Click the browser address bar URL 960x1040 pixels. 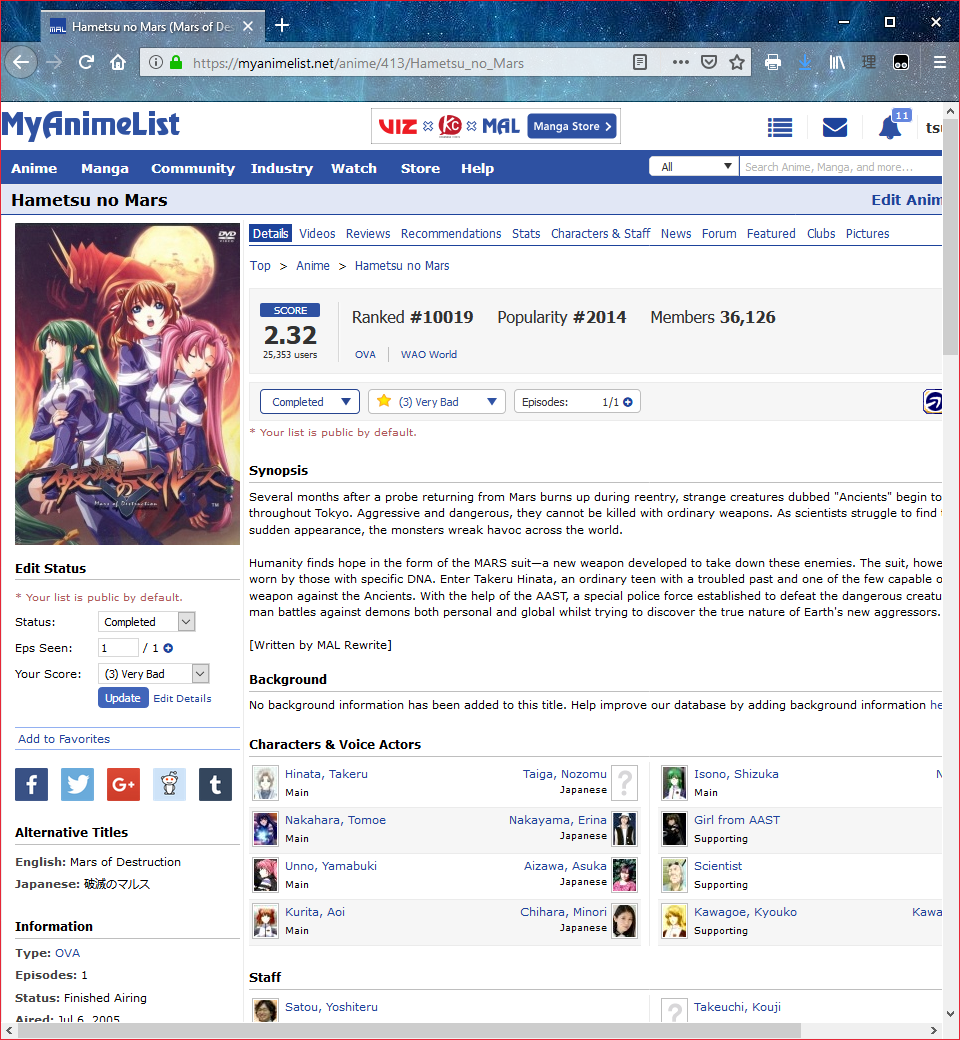point(358,63)
